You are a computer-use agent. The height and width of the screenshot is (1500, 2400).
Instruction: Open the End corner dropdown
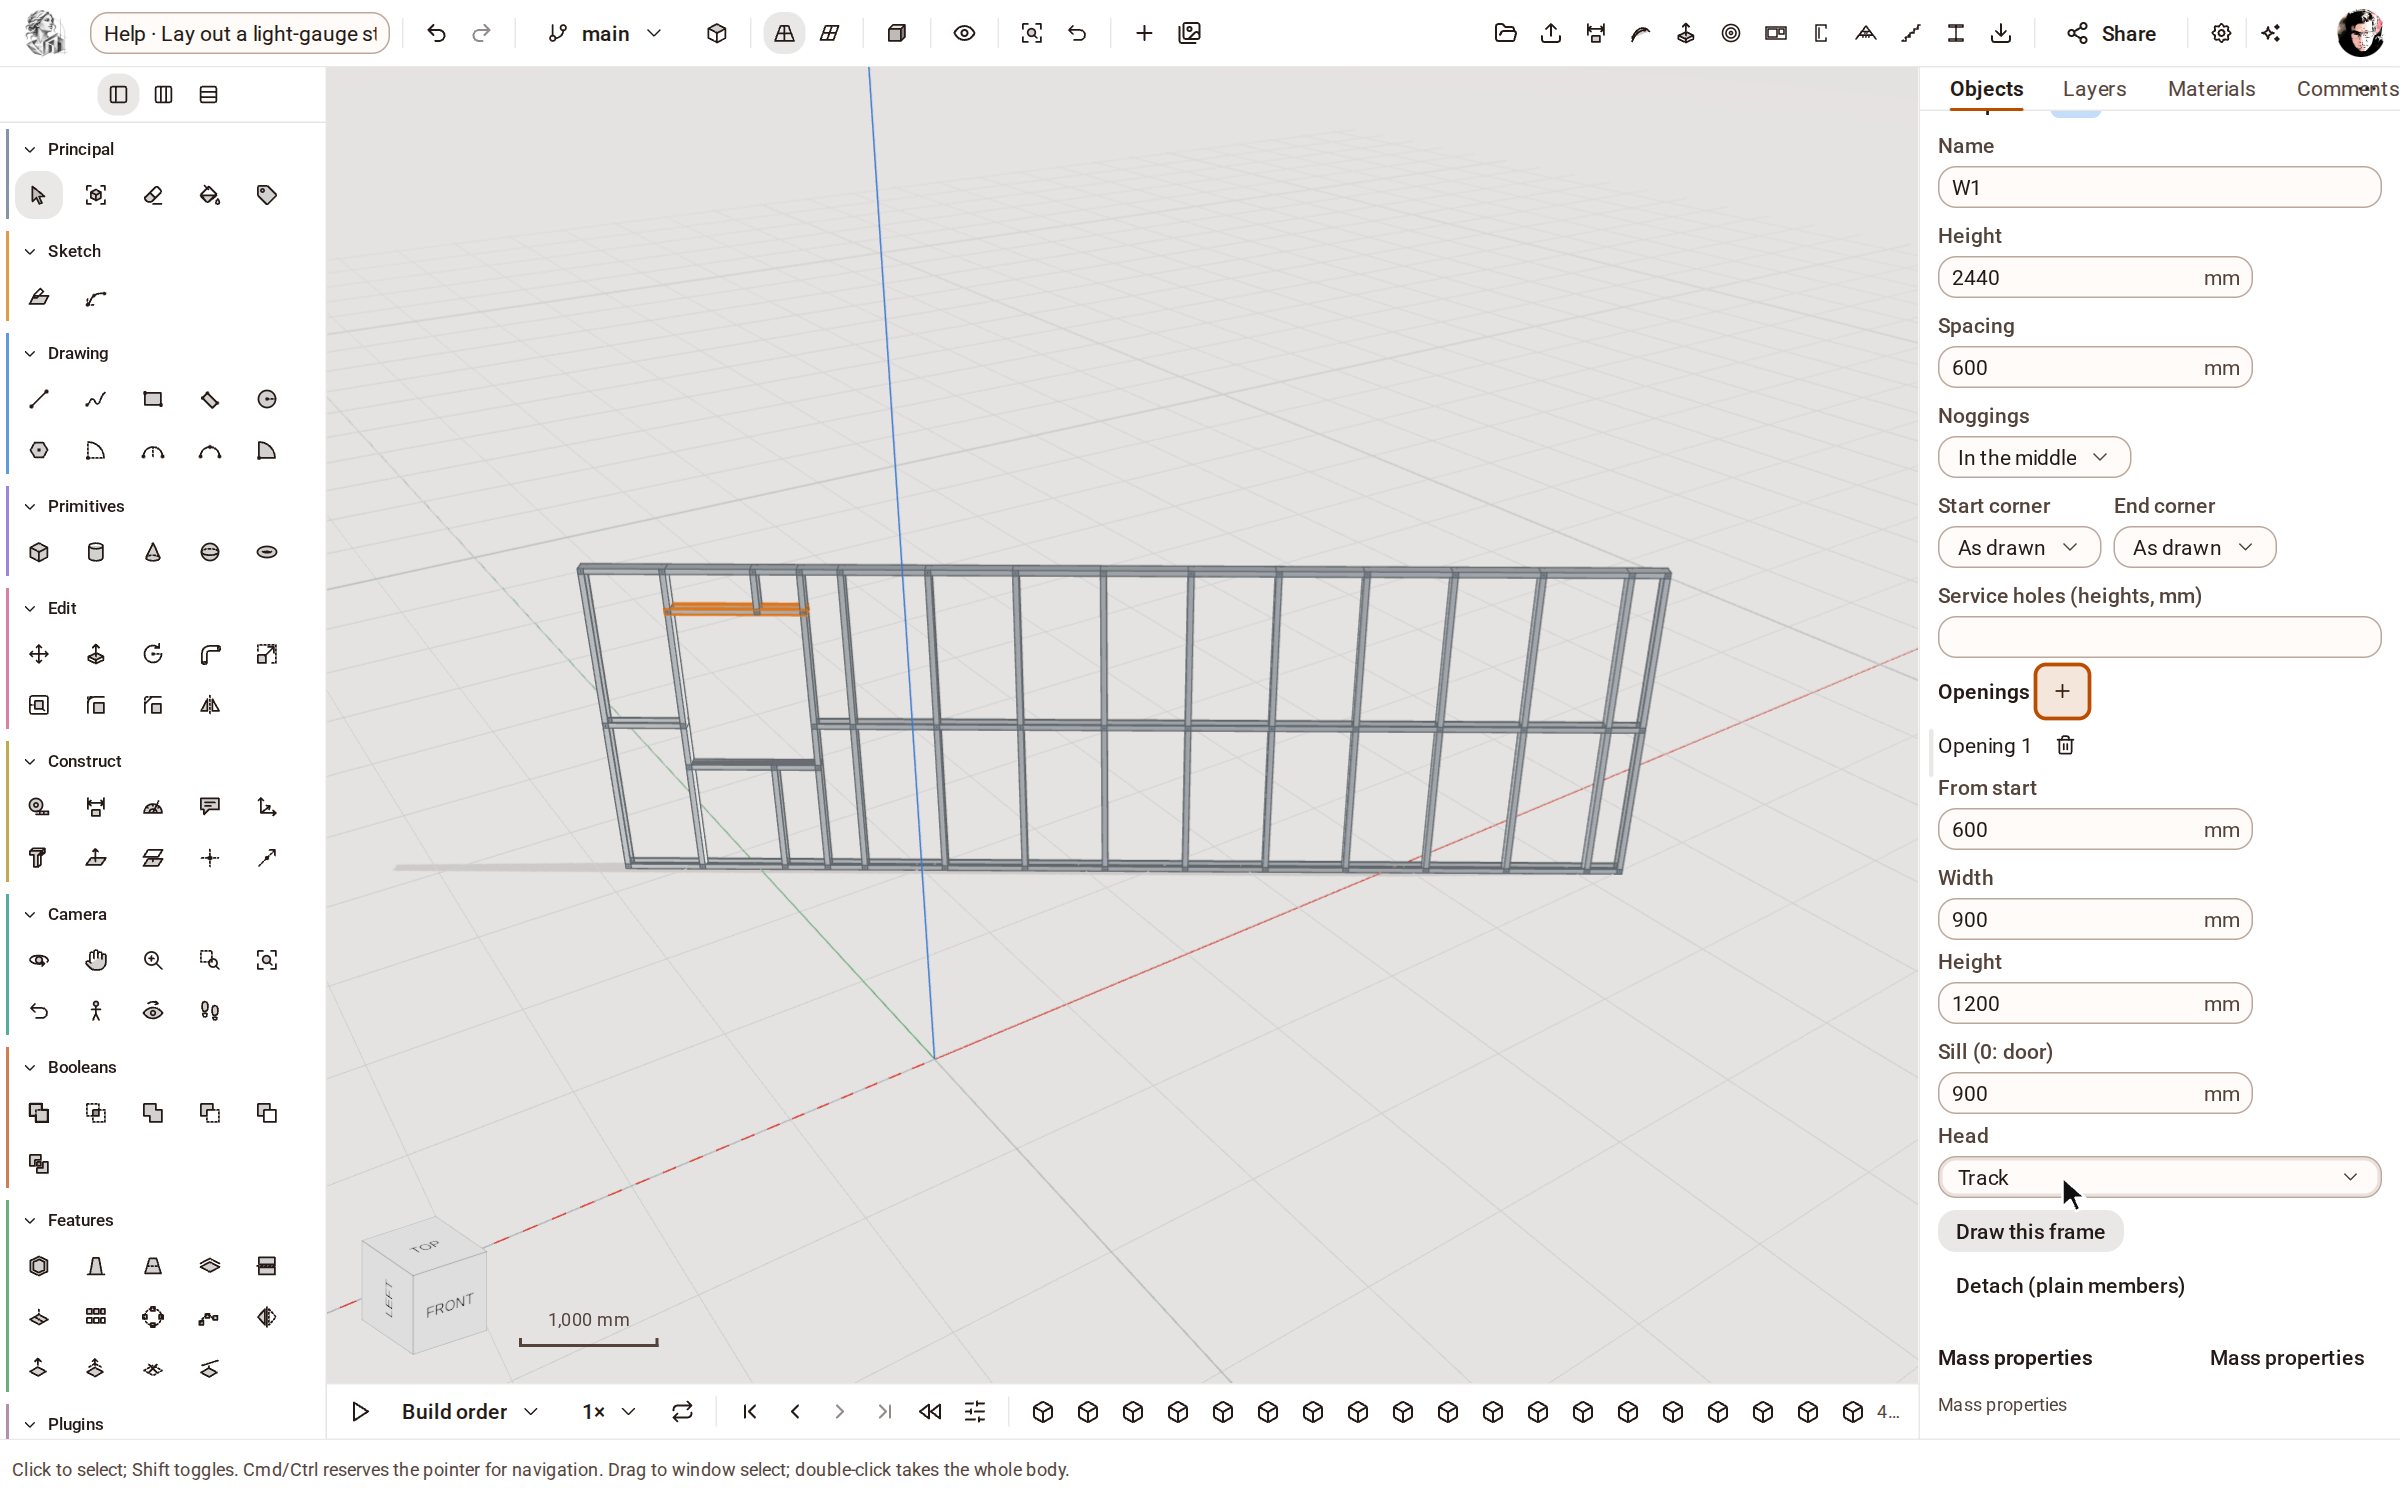coord(2194,547)
